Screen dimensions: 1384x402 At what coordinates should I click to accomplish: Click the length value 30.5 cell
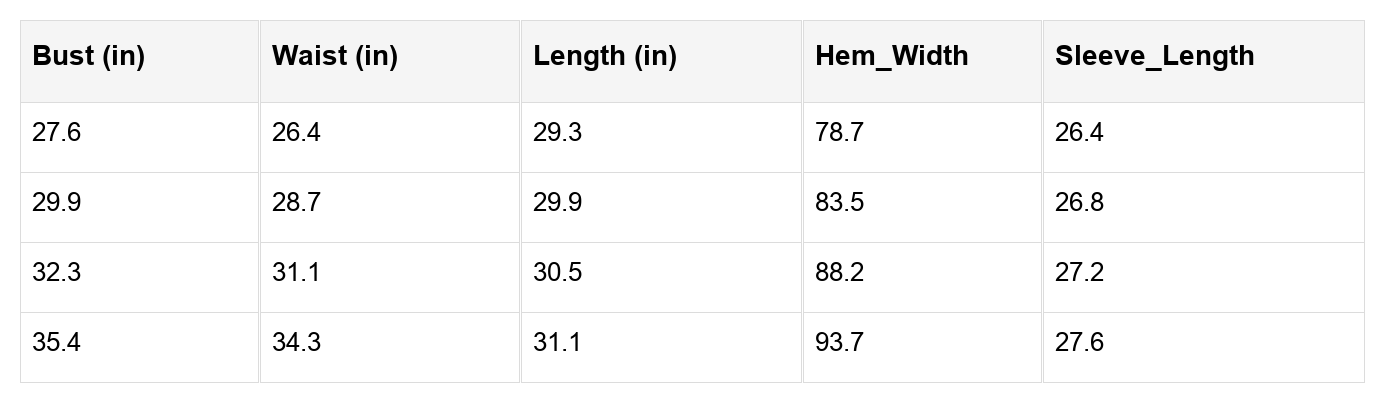click(558, 273)
